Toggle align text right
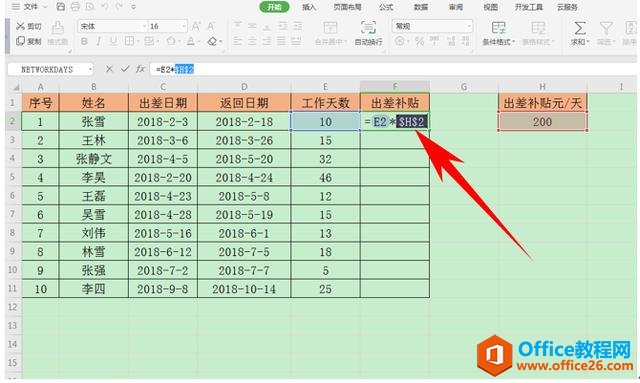Viewport: 640px width, 383px height. point(267,41)
